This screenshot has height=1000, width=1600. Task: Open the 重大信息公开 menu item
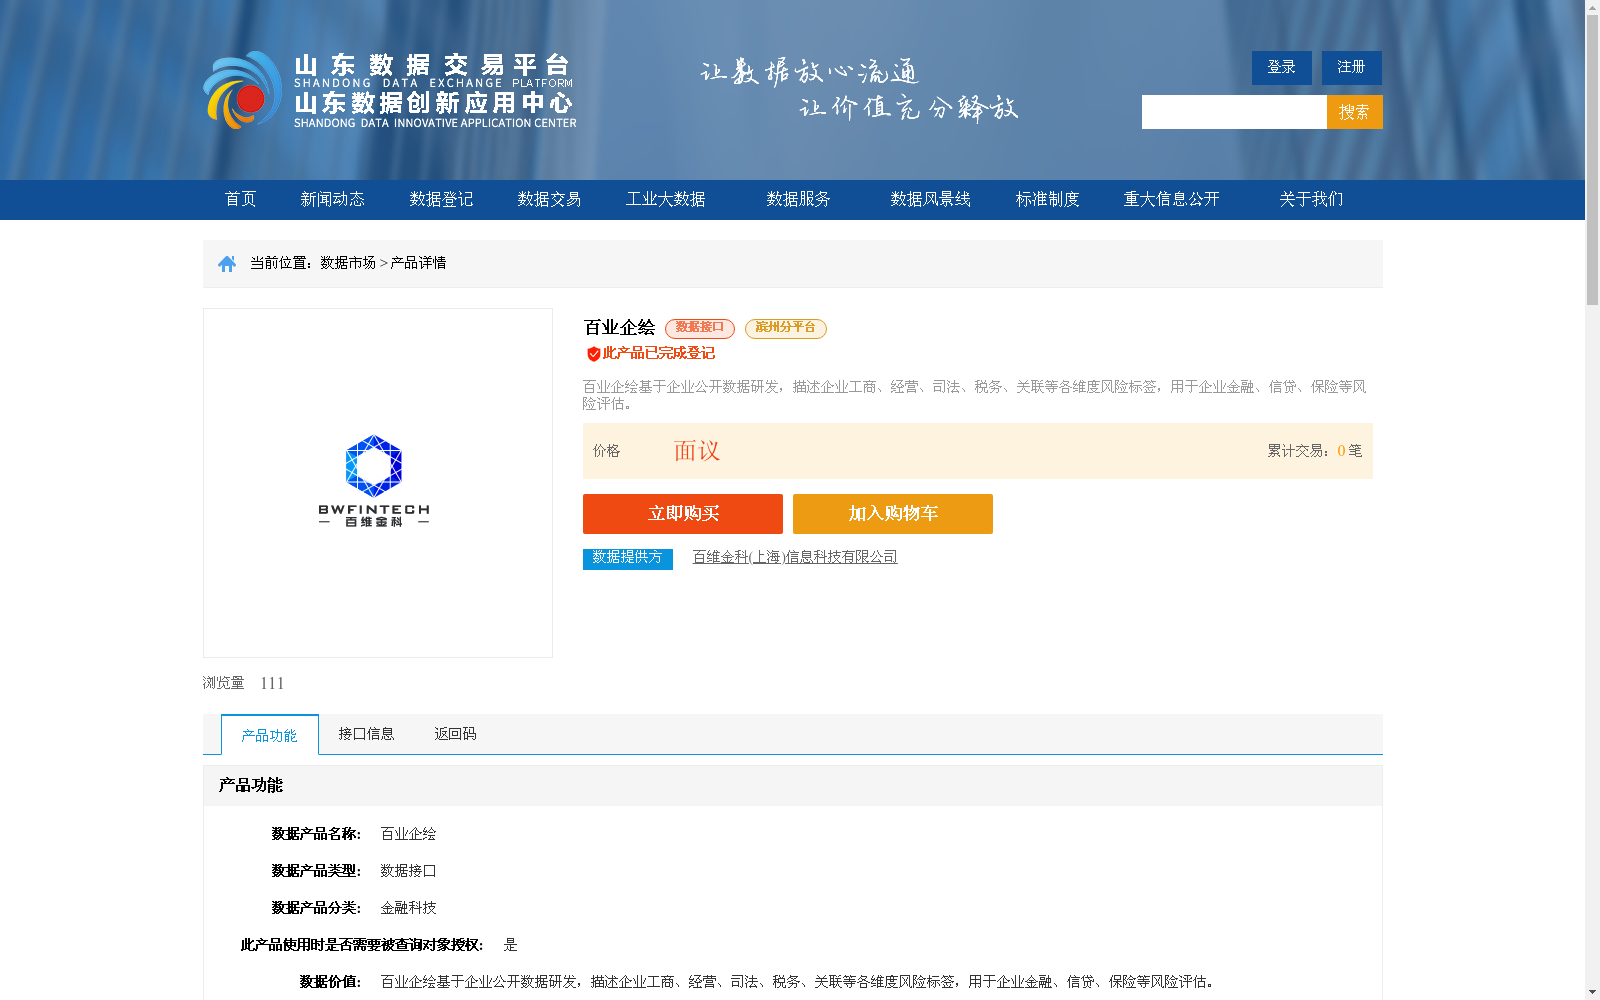[x=1171, y=199]
